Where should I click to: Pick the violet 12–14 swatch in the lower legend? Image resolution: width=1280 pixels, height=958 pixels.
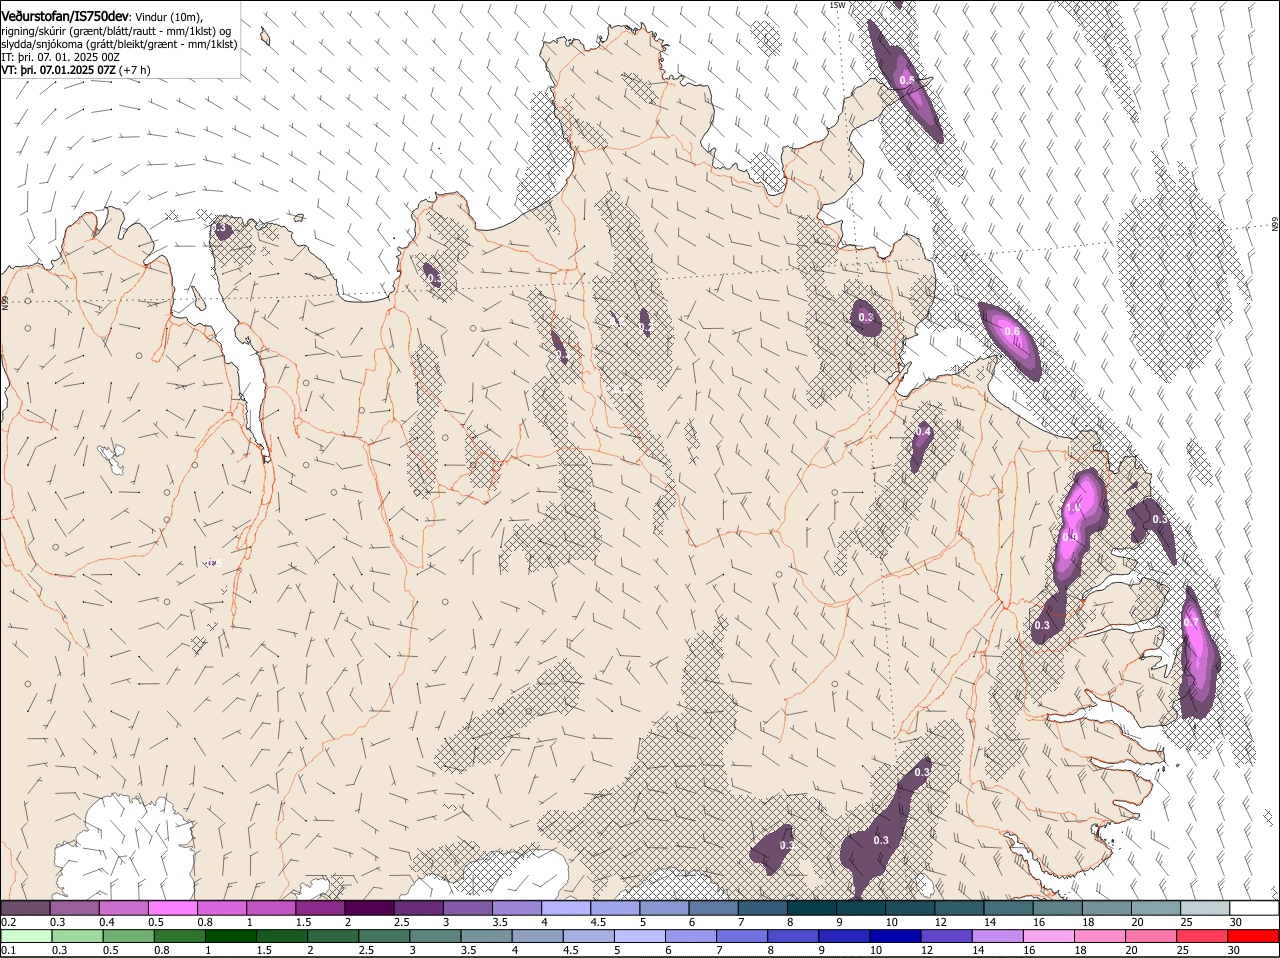(947, 936)
